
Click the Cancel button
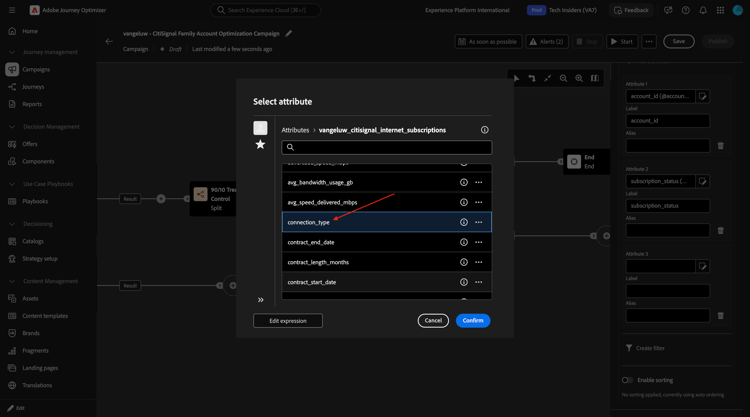pyautogui.click(x=433, y=320)
